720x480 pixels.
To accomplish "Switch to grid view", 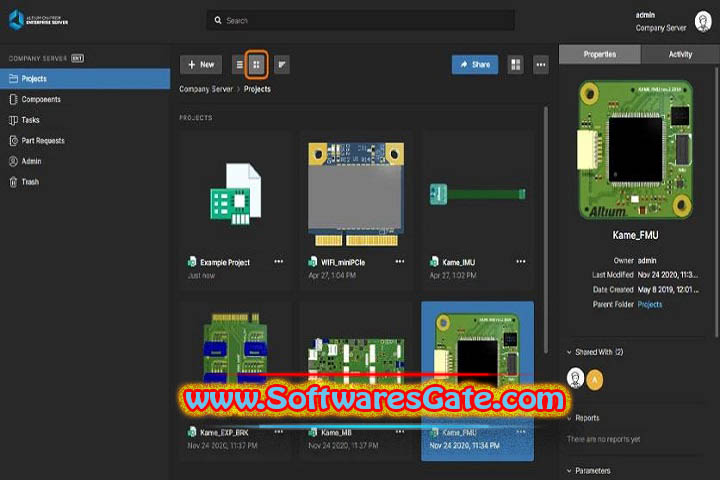I will tap(256, 65).
